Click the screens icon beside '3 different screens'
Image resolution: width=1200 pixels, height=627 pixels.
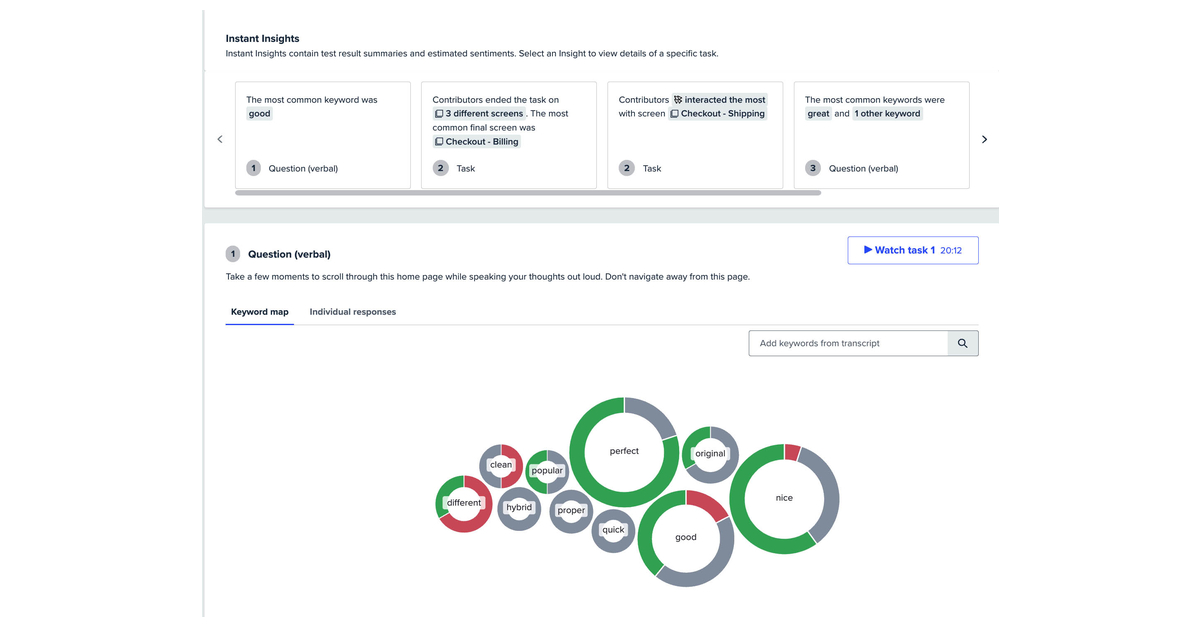pos(439,114)
